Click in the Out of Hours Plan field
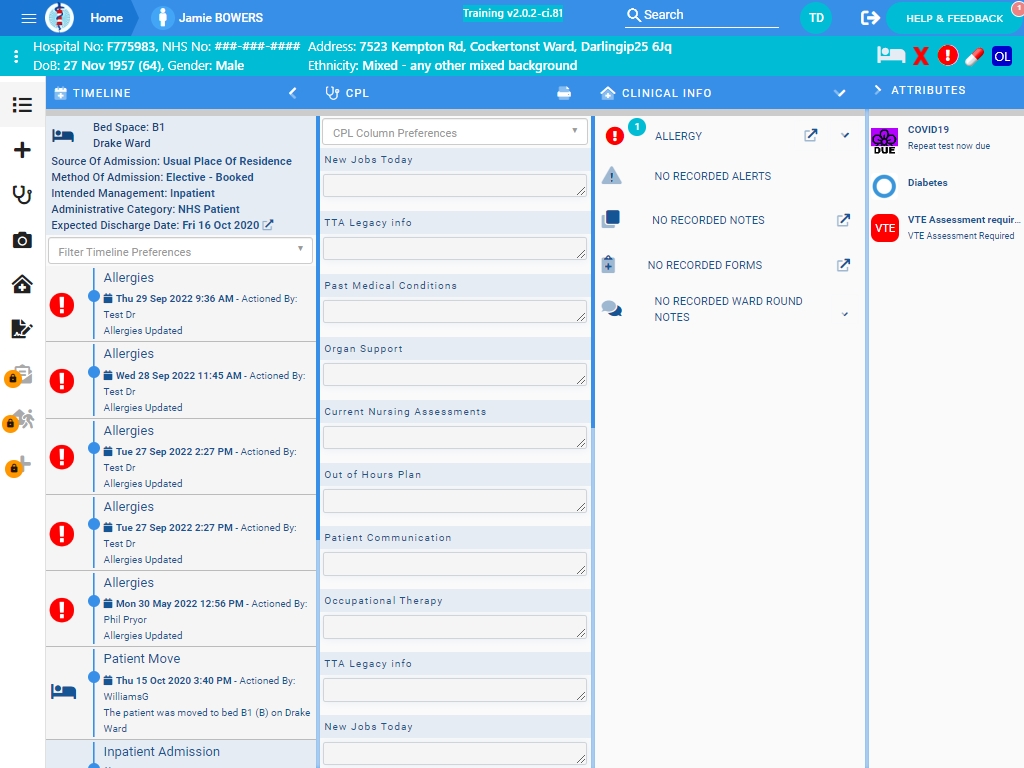This screenshot has width=1024, height=768. point(455,500)
